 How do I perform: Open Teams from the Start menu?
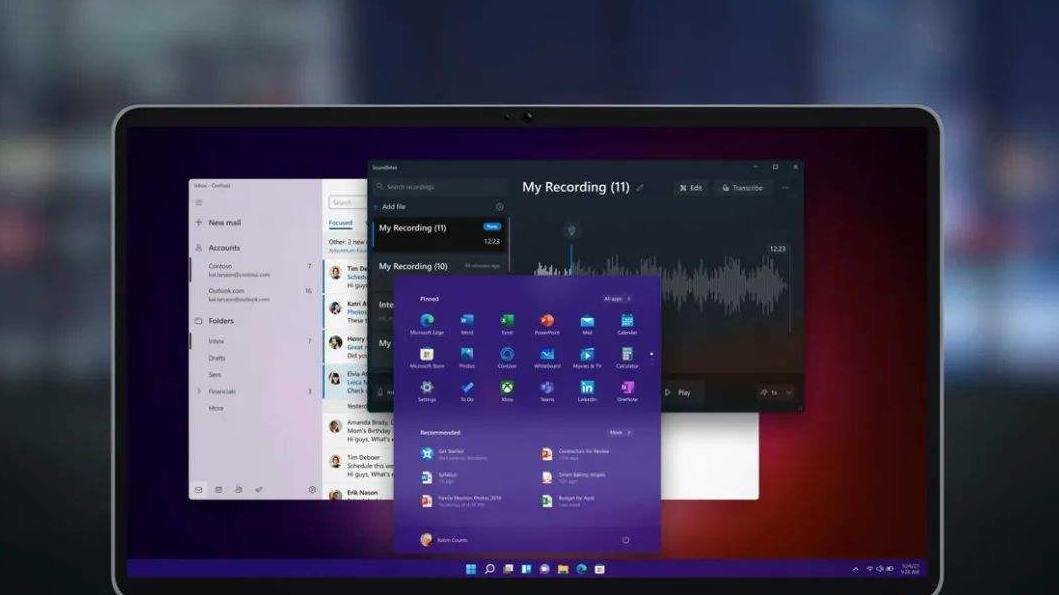click(x=545, y=388)
